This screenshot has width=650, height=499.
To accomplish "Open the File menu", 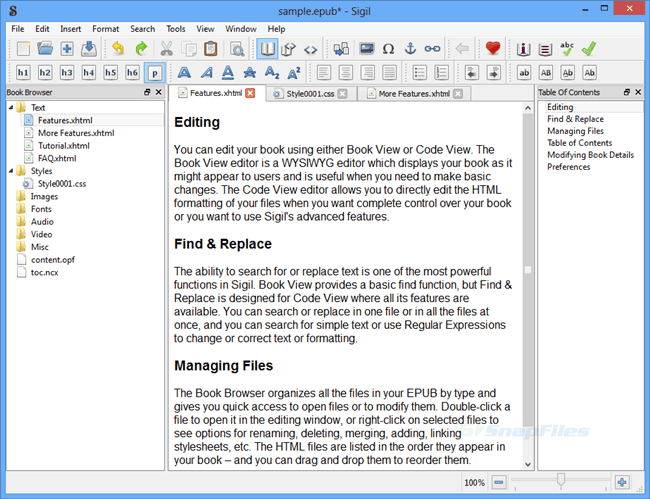I will (17, 29).
